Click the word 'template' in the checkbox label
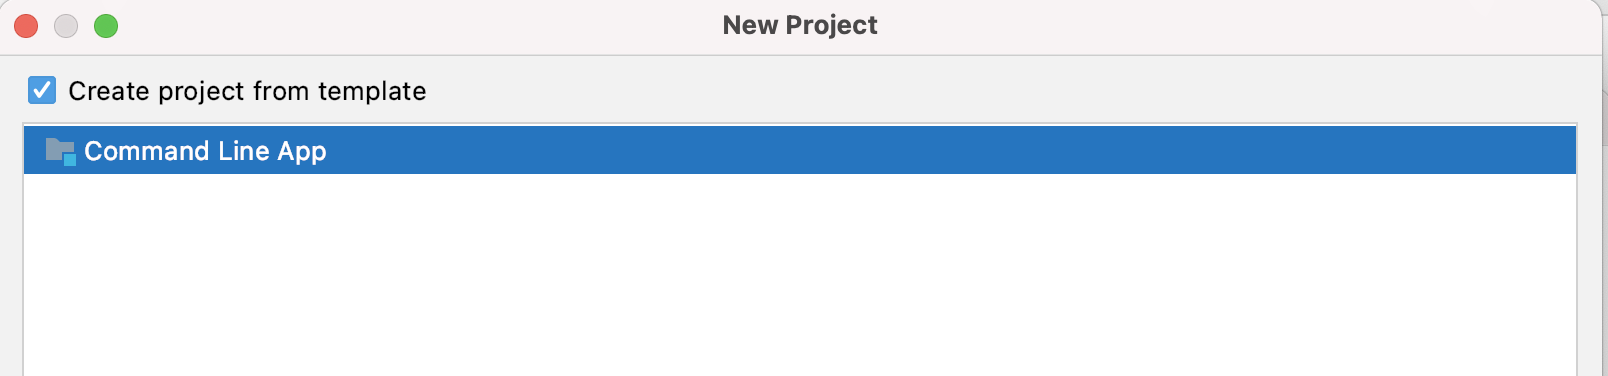Screen dimensions: 1608x376 pyautogui.click(x=372, y=91)
